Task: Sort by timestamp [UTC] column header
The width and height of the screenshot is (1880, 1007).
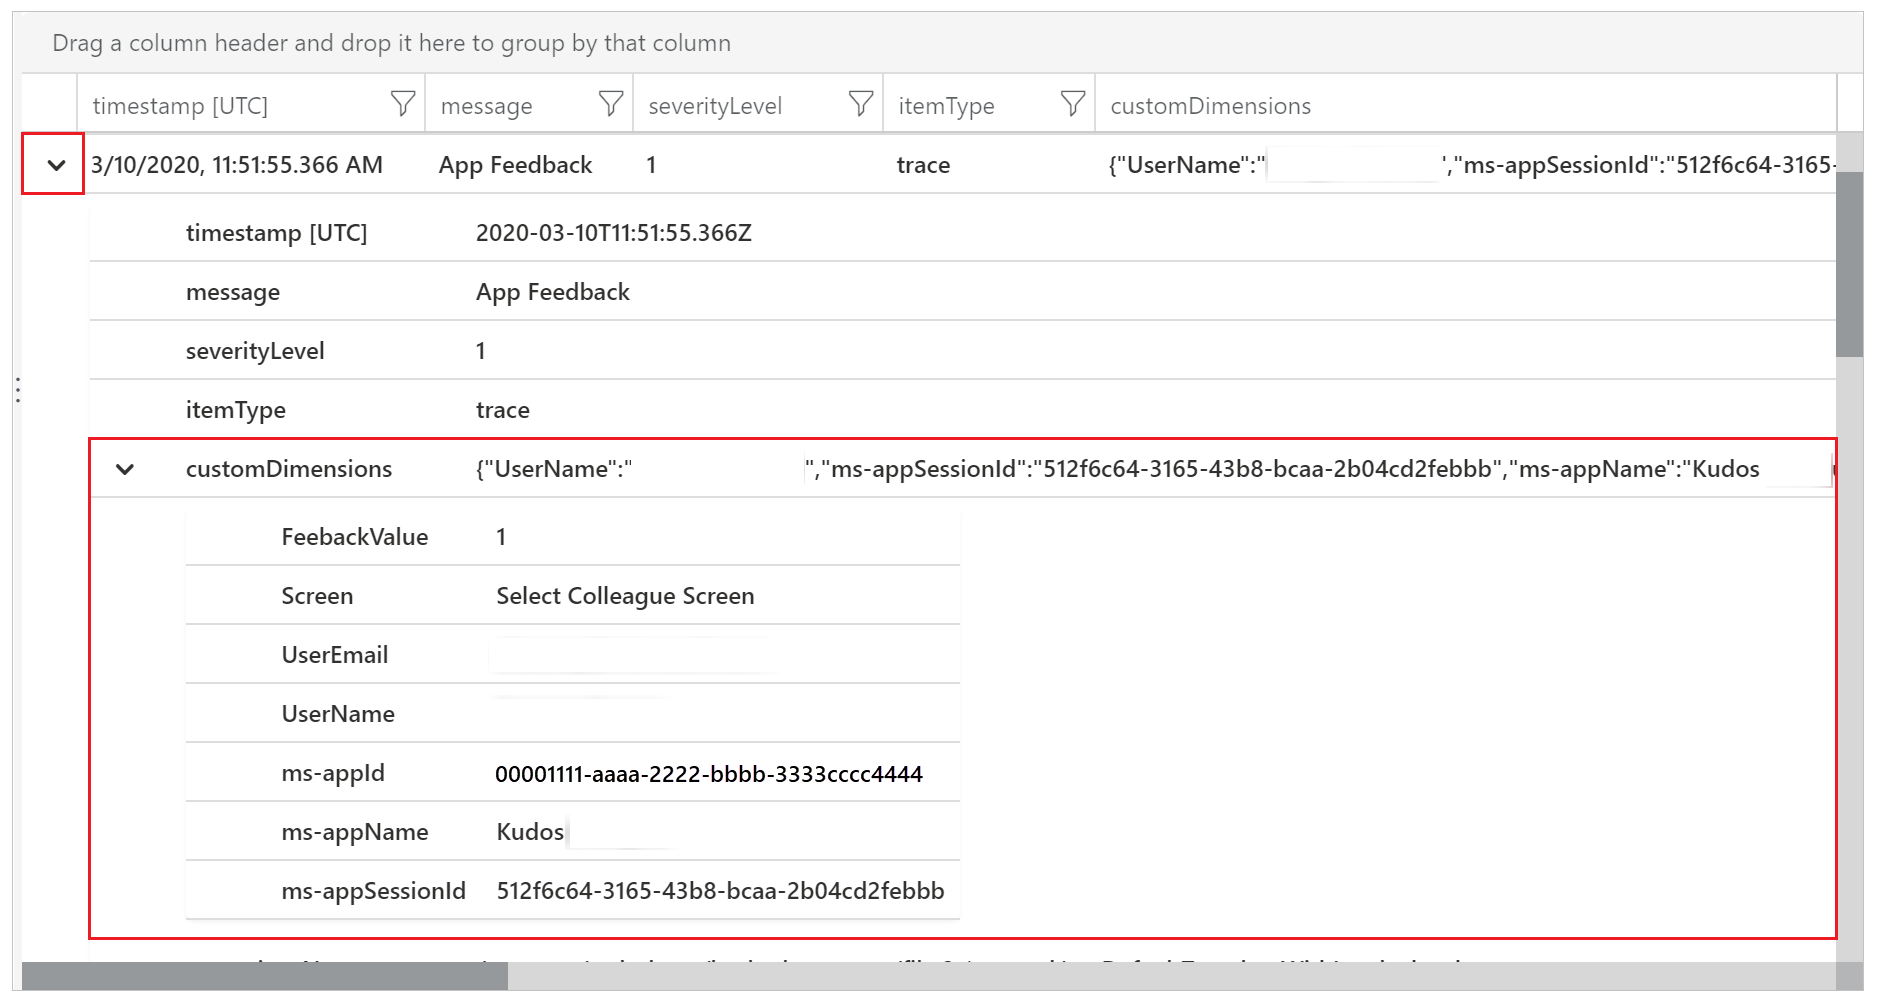Action: (181, 106)
